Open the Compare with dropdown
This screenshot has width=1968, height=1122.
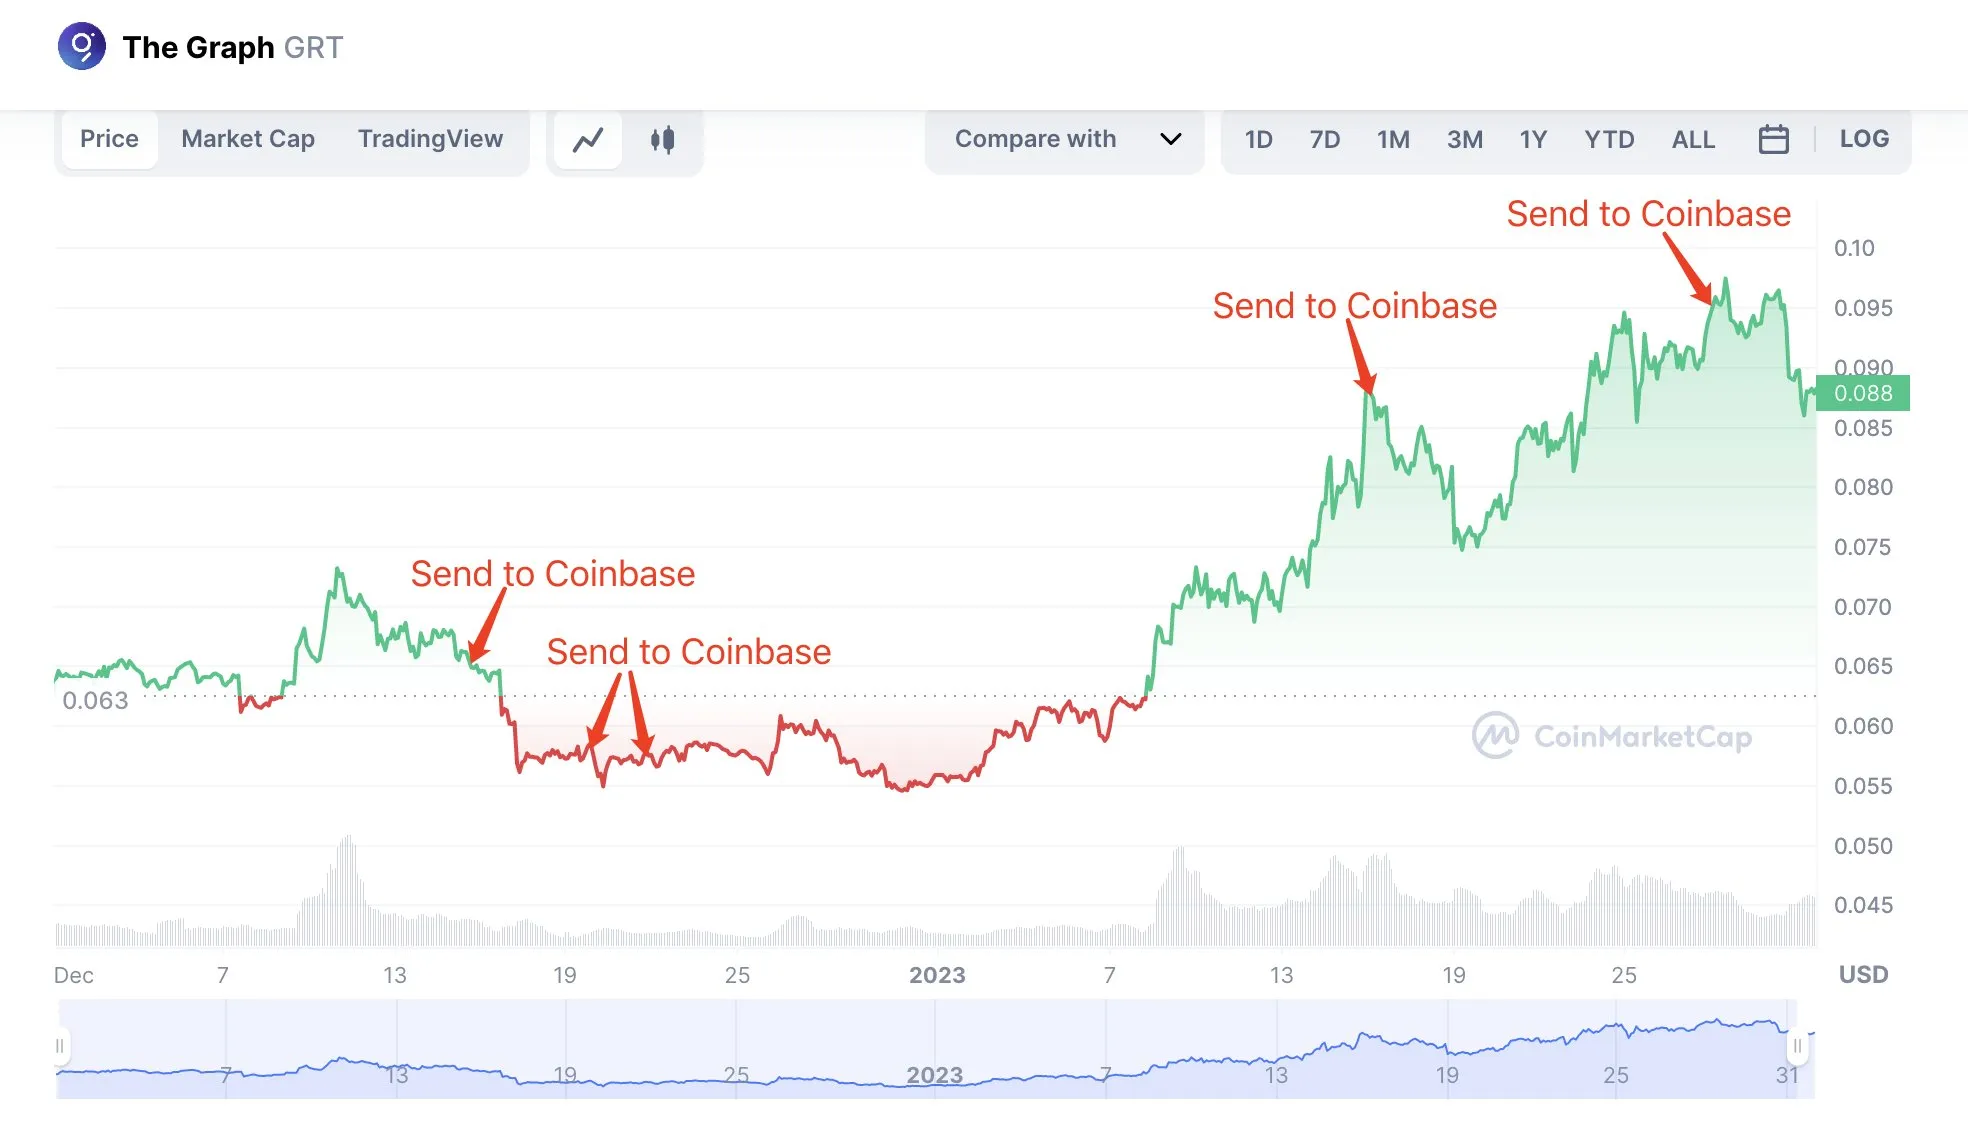pos(1036,139)
